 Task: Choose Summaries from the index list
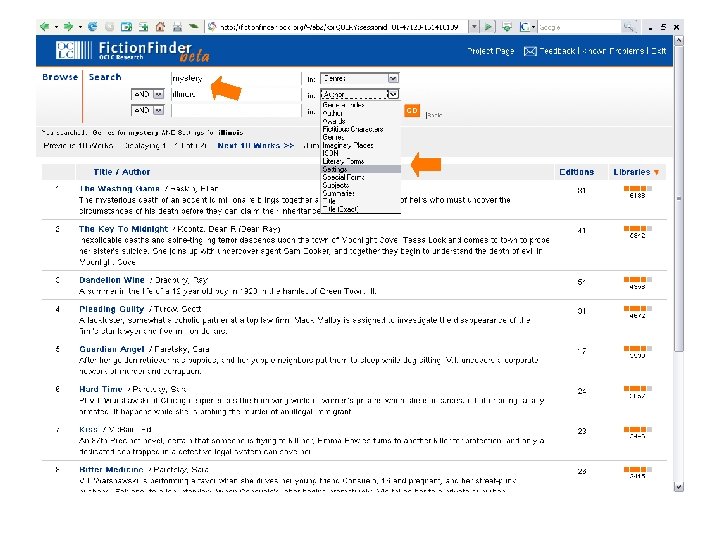[x=360, y=193]
